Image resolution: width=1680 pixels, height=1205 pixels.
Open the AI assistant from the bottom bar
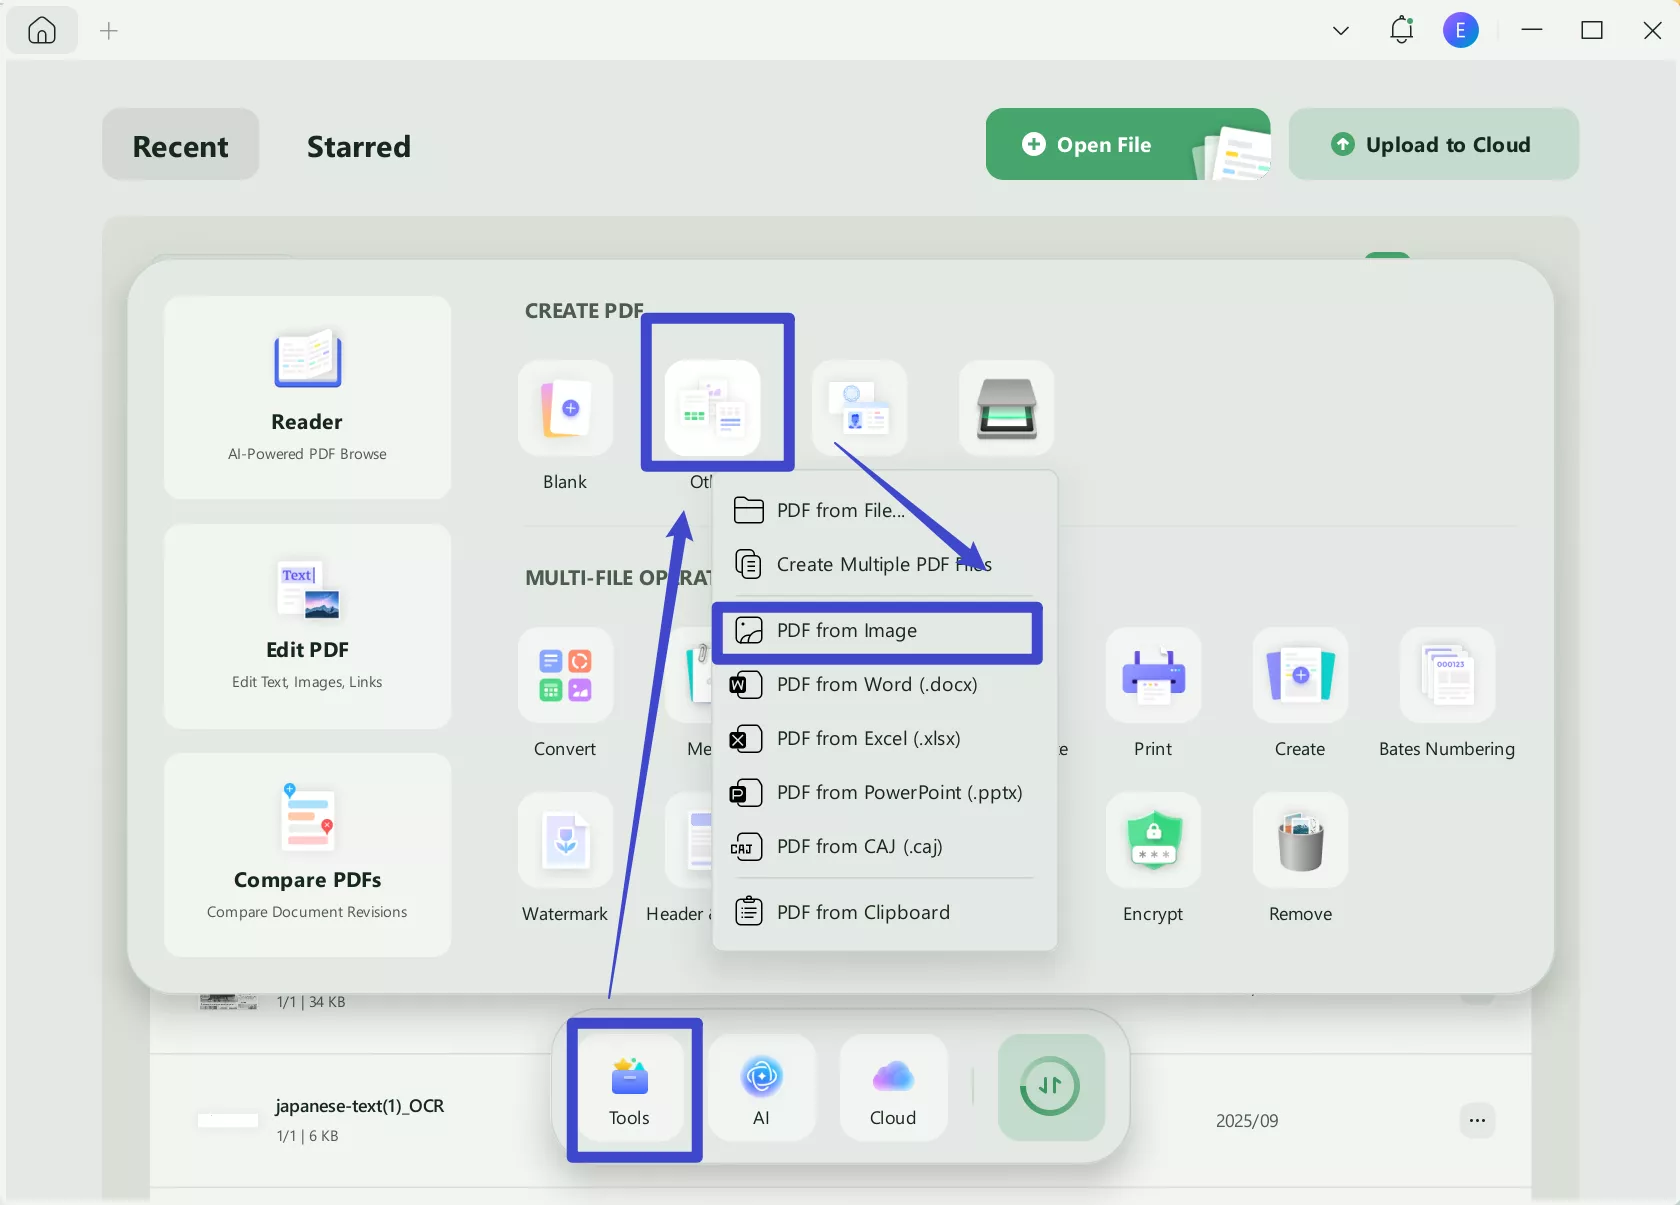click(763, 1088)
